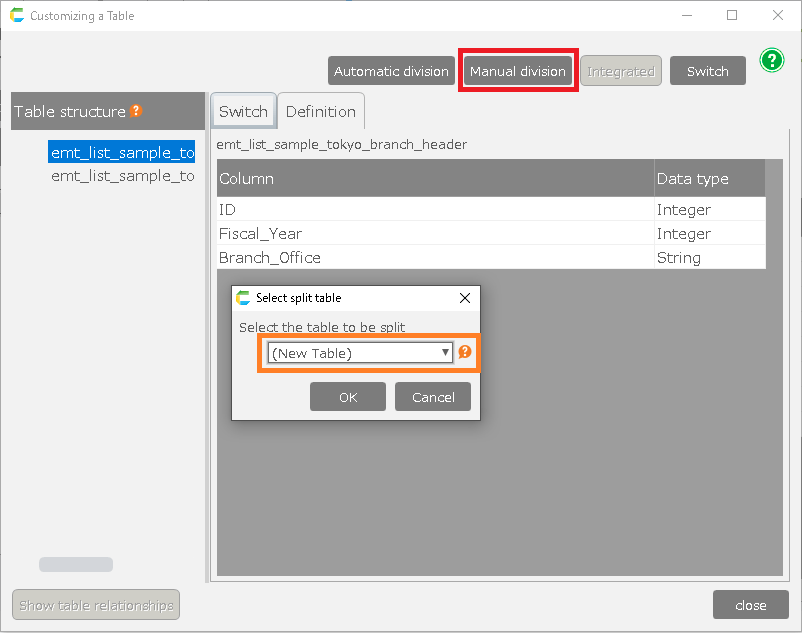Confirm with the OK button
Image resolution: width=802 pixels, height=633 pixels.
tap(347, 397)
